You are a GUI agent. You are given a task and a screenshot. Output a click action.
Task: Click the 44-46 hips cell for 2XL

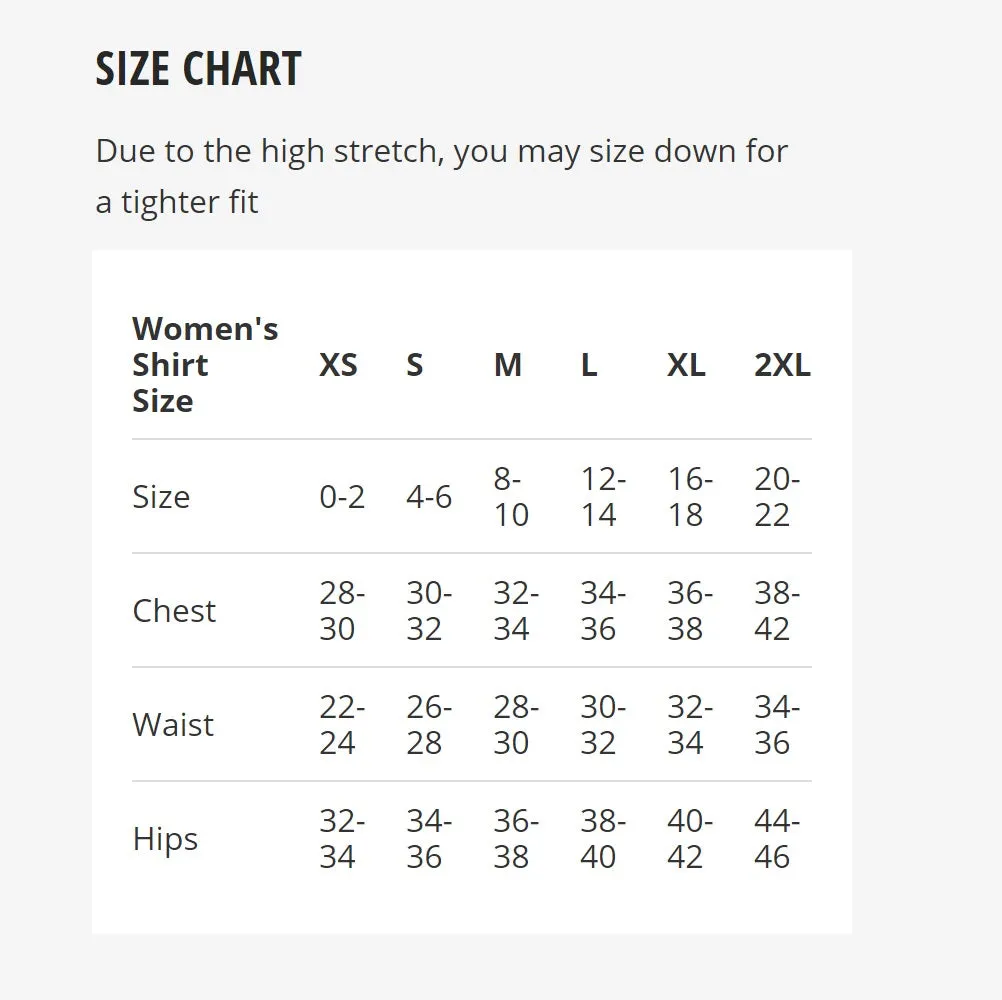tap(777, 839)
